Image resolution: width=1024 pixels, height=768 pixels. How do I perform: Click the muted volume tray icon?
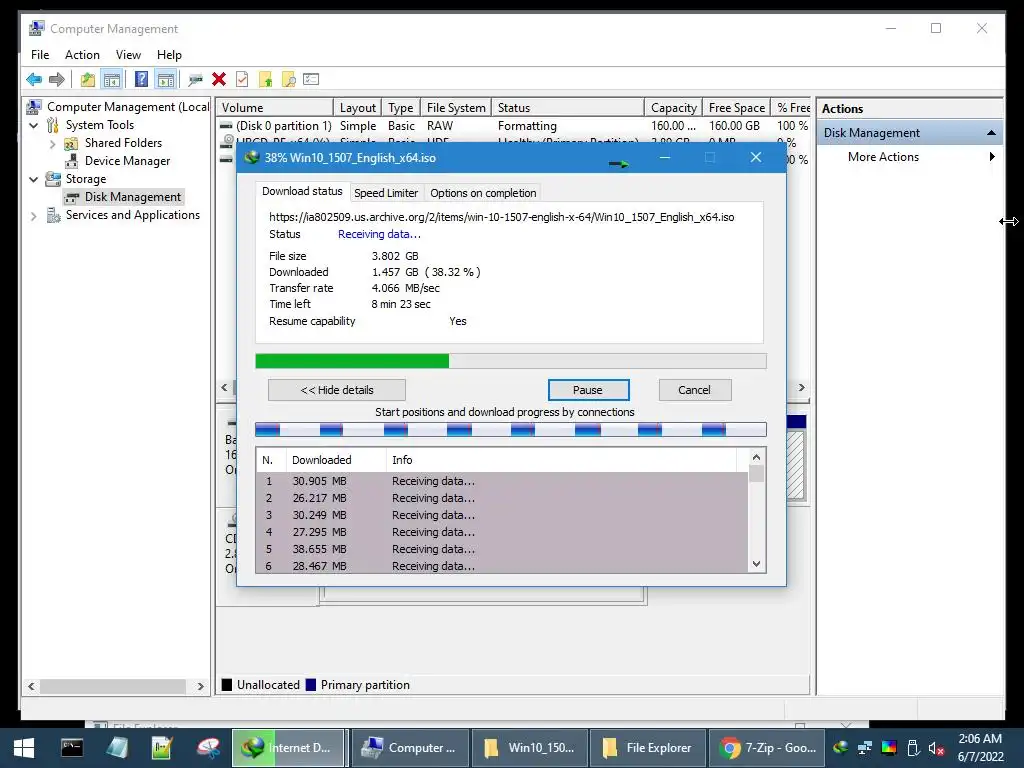tap(936, 748)
